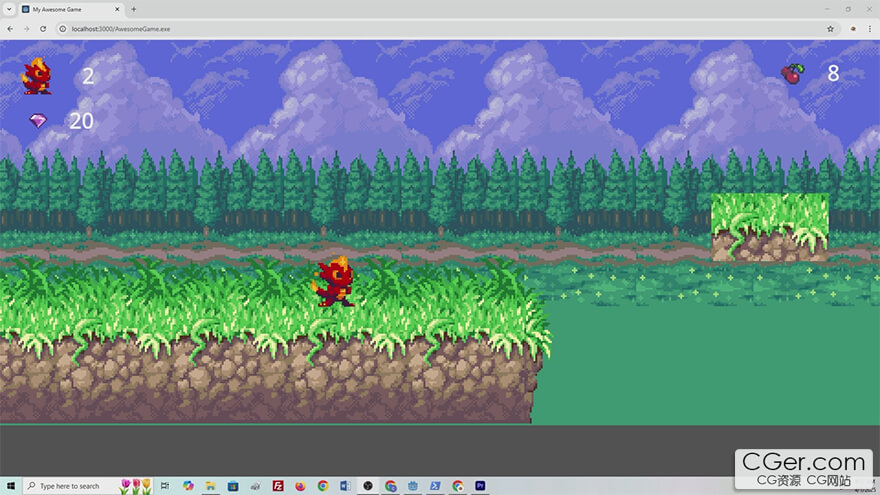
Task: Click the cherry count 8
Action: point(833,73)
